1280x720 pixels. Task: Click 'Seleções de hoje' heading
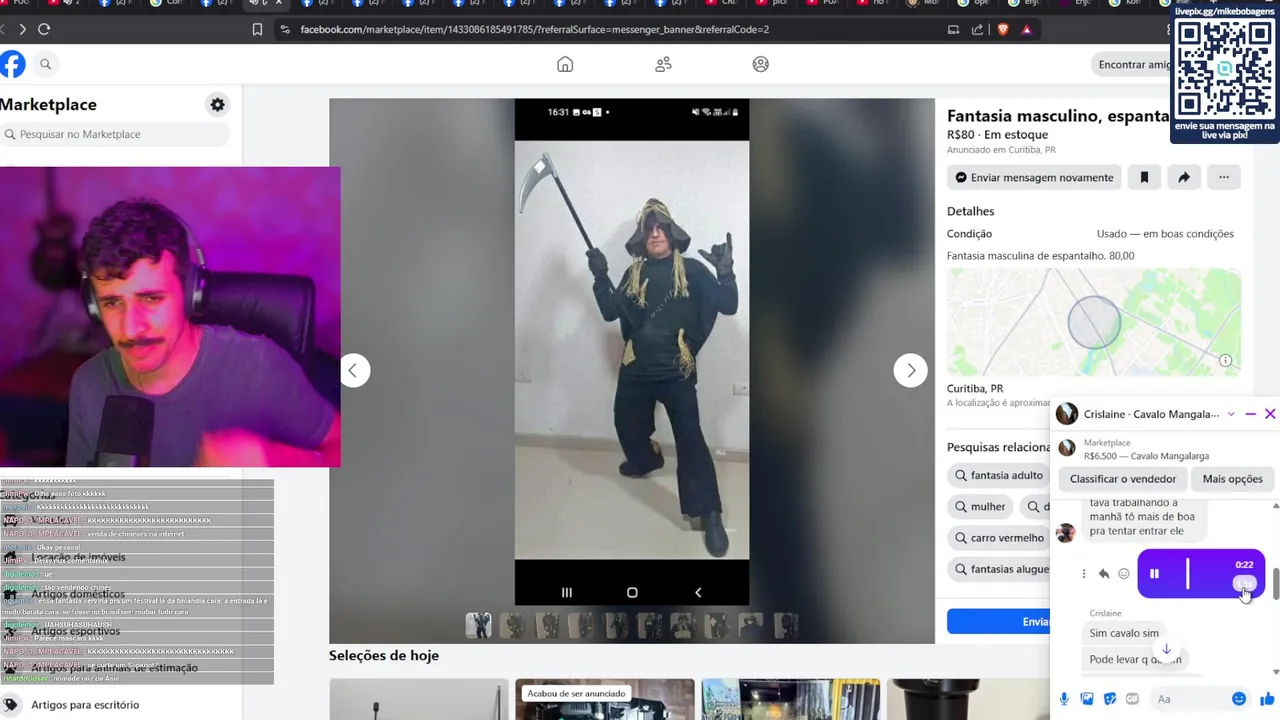pyautogui.click(x=384, y=656)
